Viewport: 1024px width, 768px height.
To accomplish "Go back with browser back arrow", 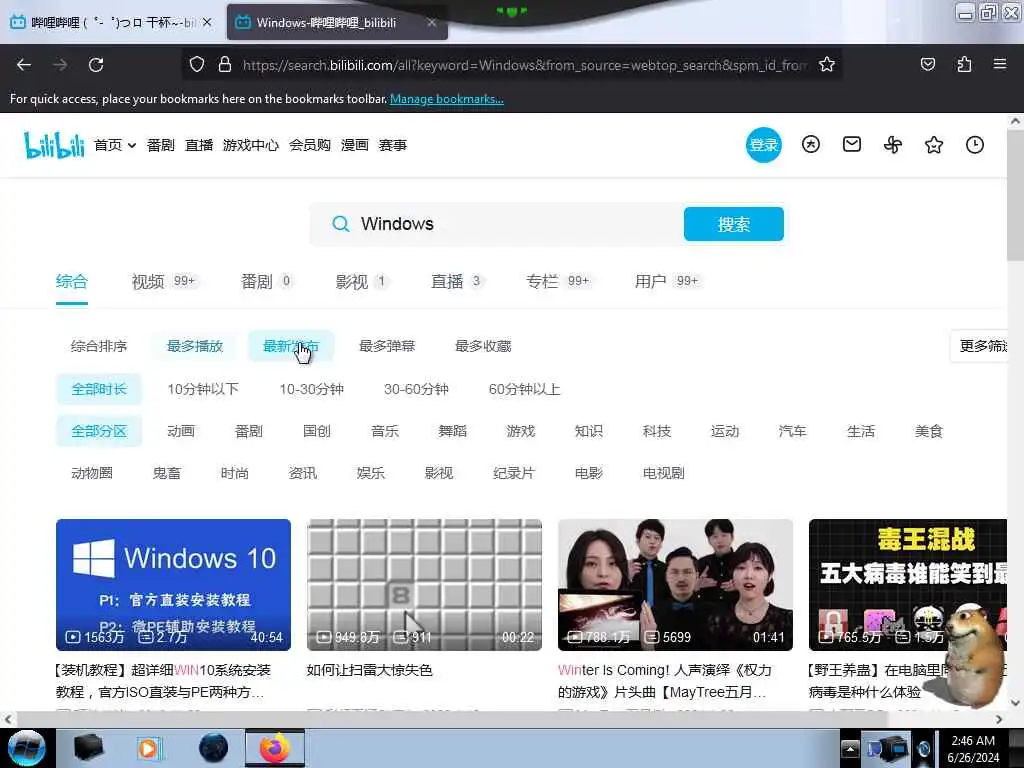I will (x=24, y=65).
